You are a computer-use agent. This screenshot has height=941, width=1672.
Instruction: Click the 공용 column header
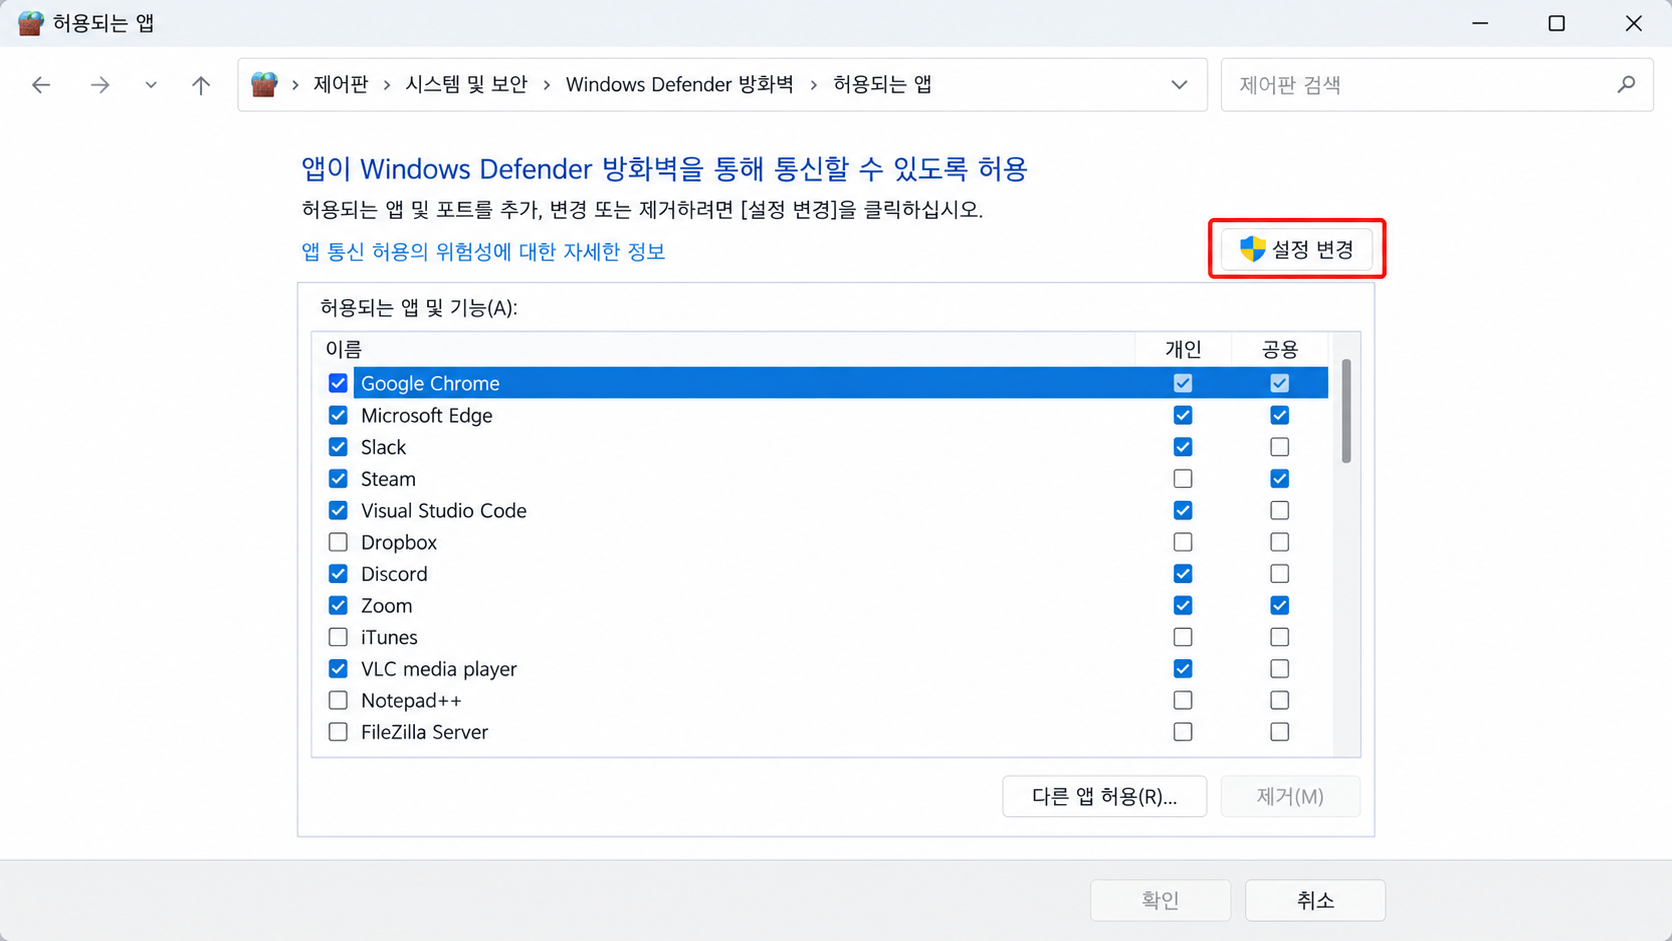click(1280, 349)
